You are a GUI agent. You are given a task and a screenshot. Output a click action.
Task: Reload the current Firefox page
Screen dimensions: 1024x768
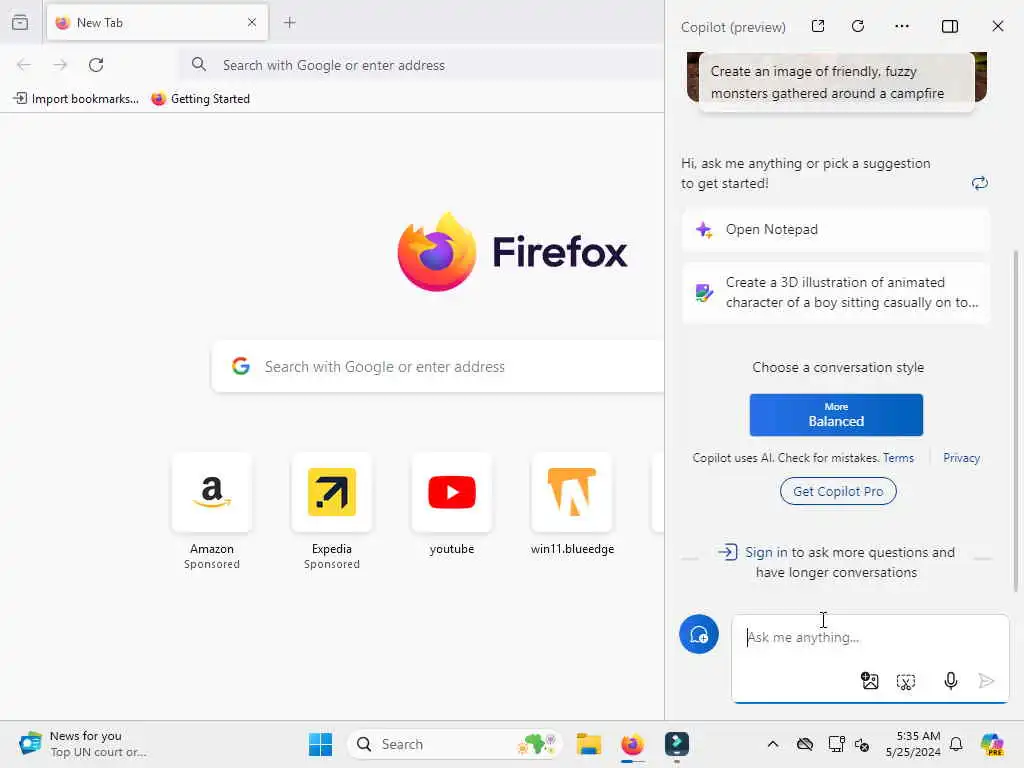(x=96, y=65)
